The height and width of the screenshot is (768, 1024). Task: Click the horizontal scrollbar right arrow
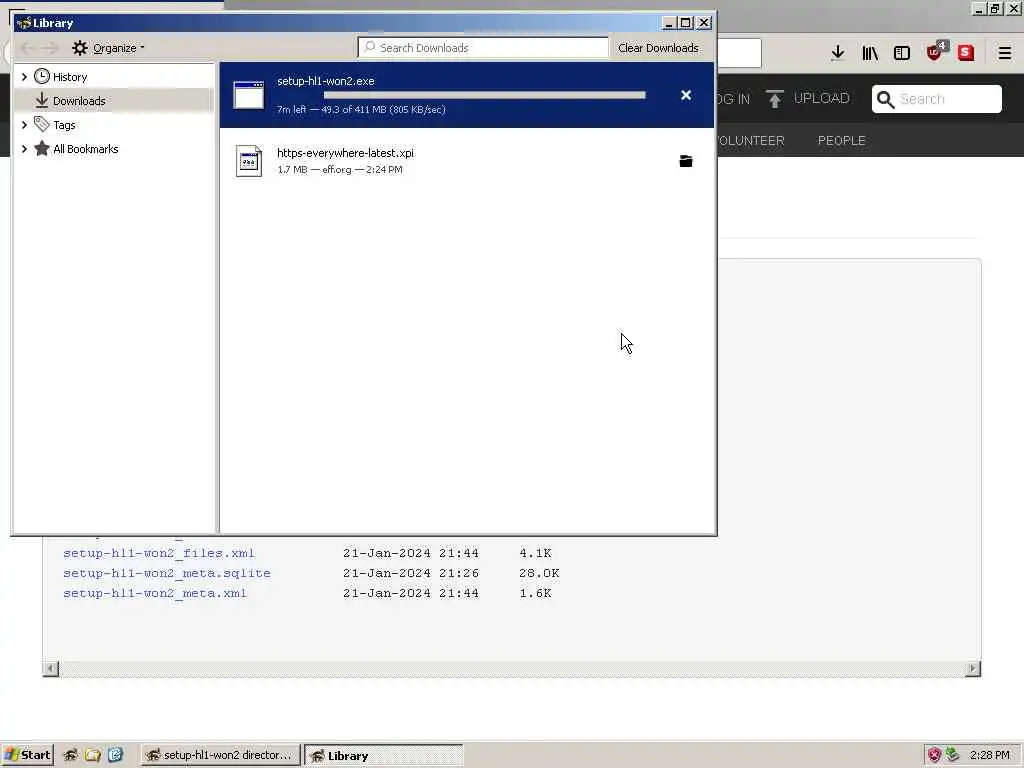[x=973, y=669]
